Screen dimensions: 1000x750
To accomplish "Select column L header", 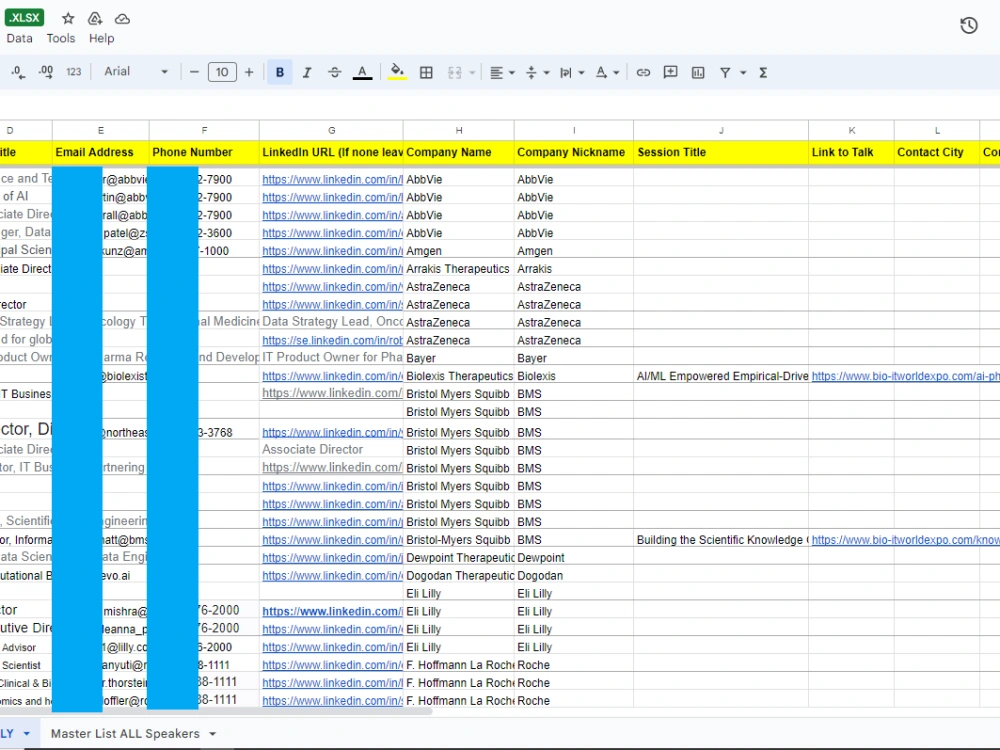I will tap(937, 130).
